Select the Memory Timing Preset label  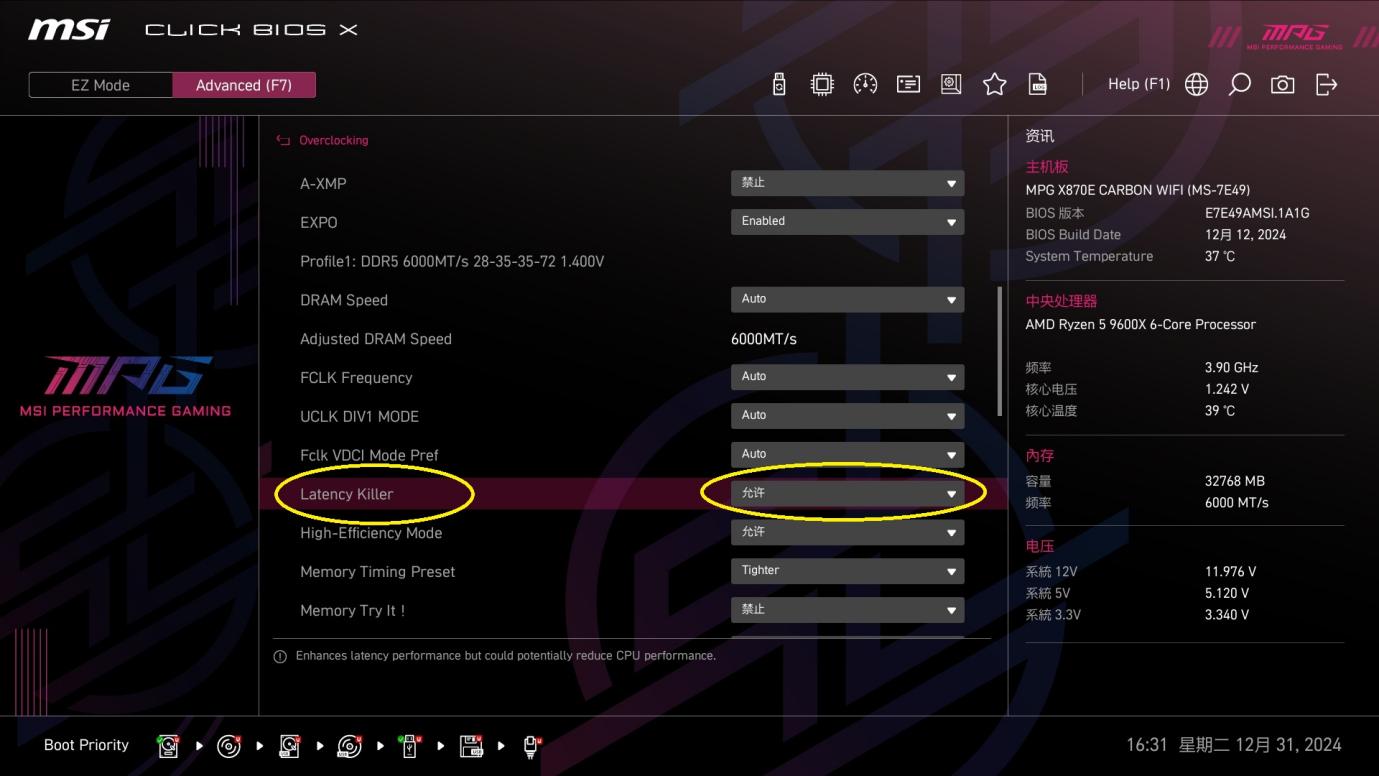(x=378, y=572)
